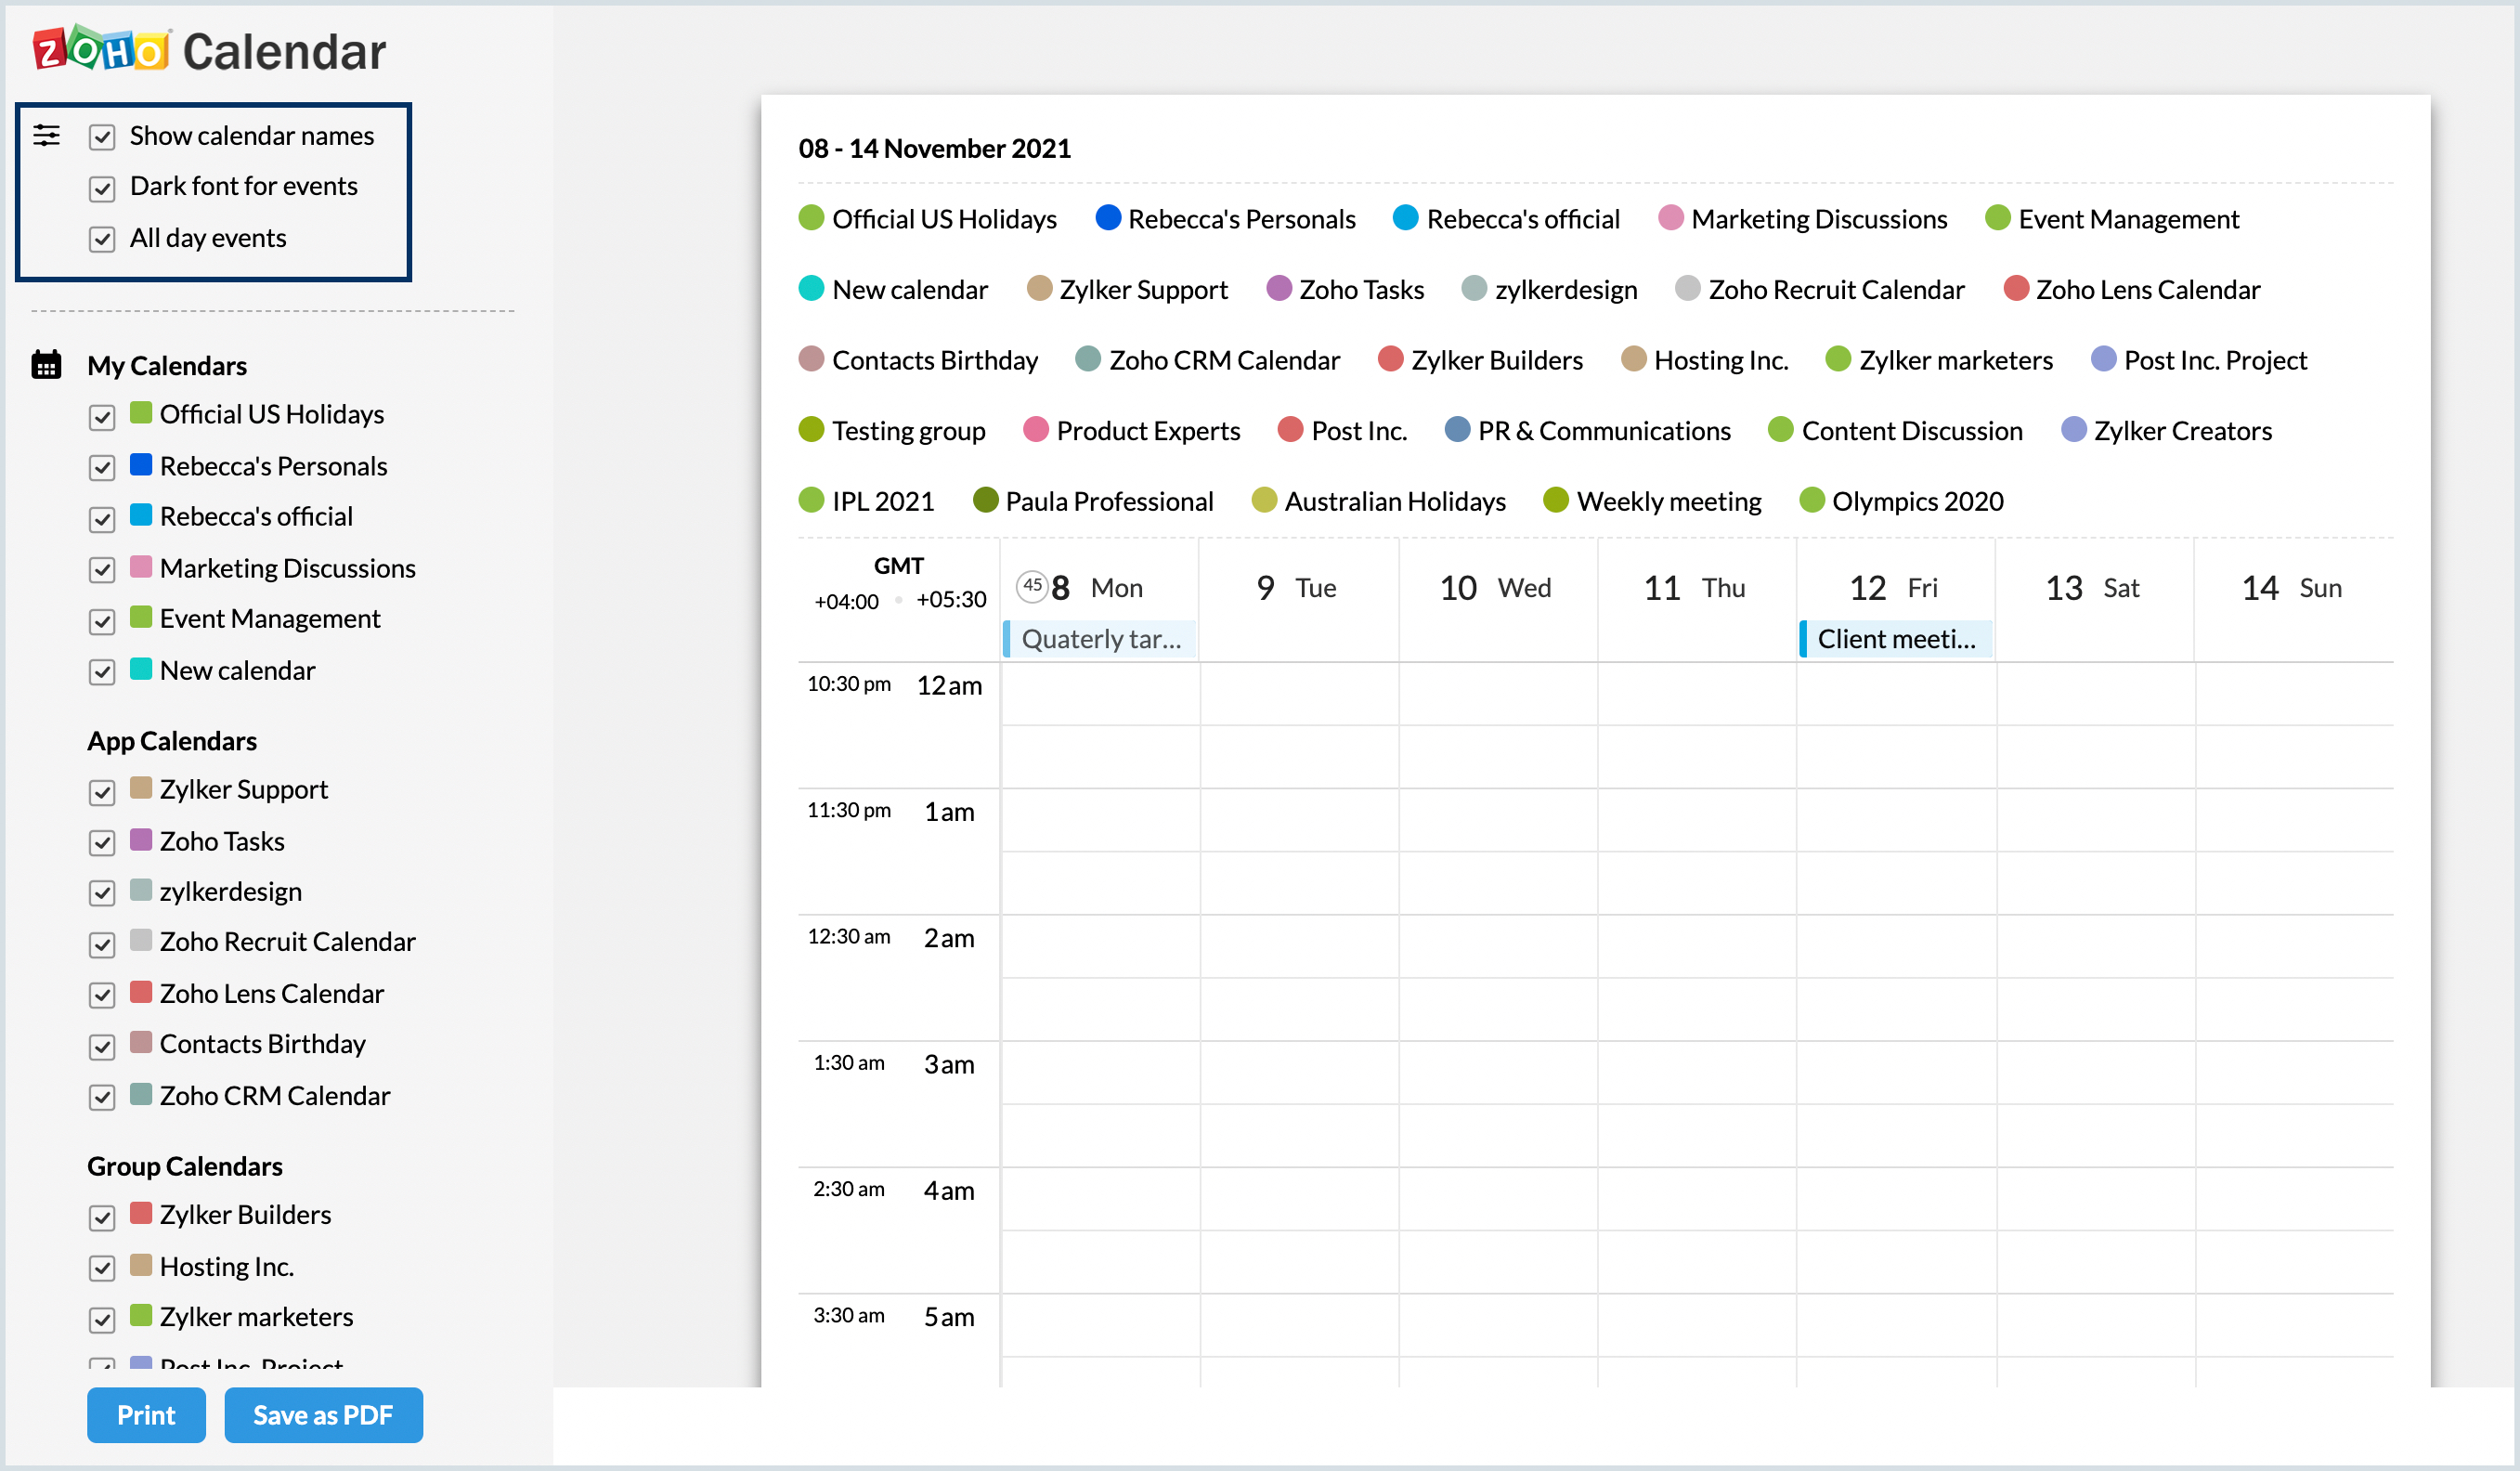Click the Official US Holidays color swatch
The height and width of the screenshot is (1471, 2520).
(141, 413)
